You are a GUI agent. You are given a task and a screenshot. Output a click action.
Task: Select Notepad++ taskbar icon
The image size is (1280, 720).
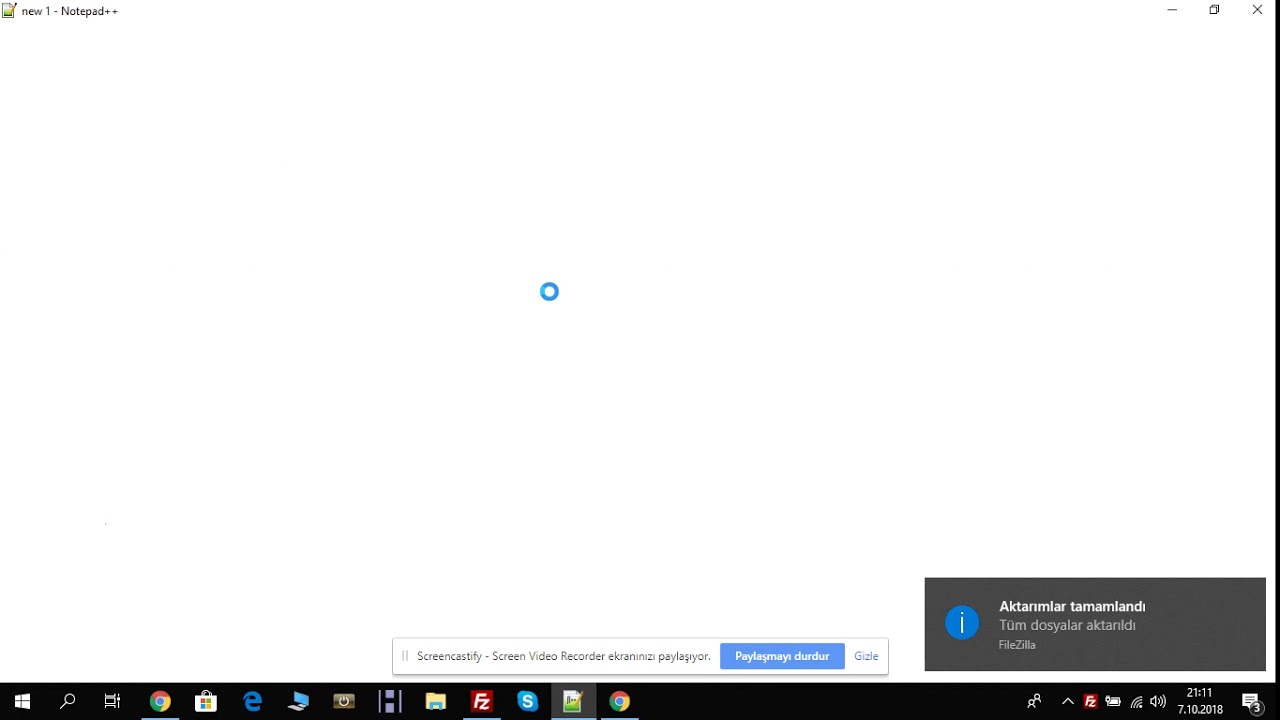(574, 701)
